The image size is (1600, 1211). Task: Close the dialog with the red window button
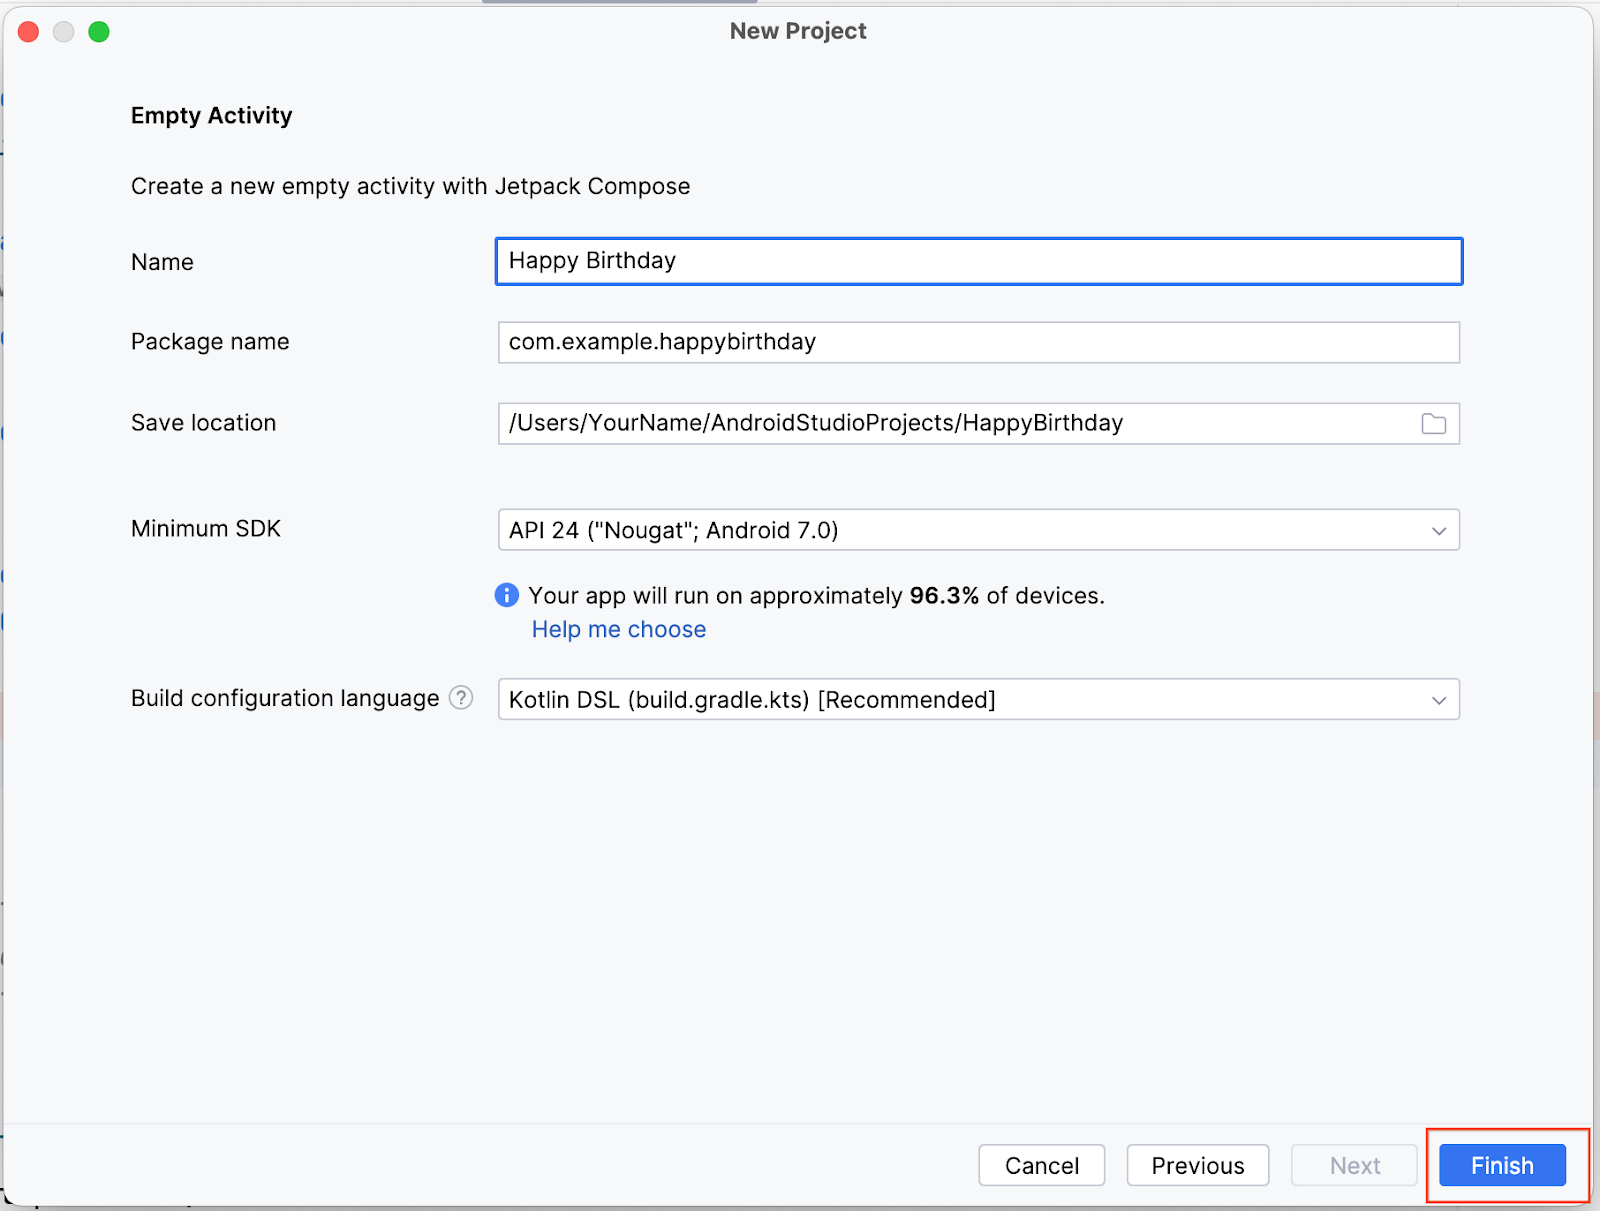pyautogui.click(x=29, y=32)
